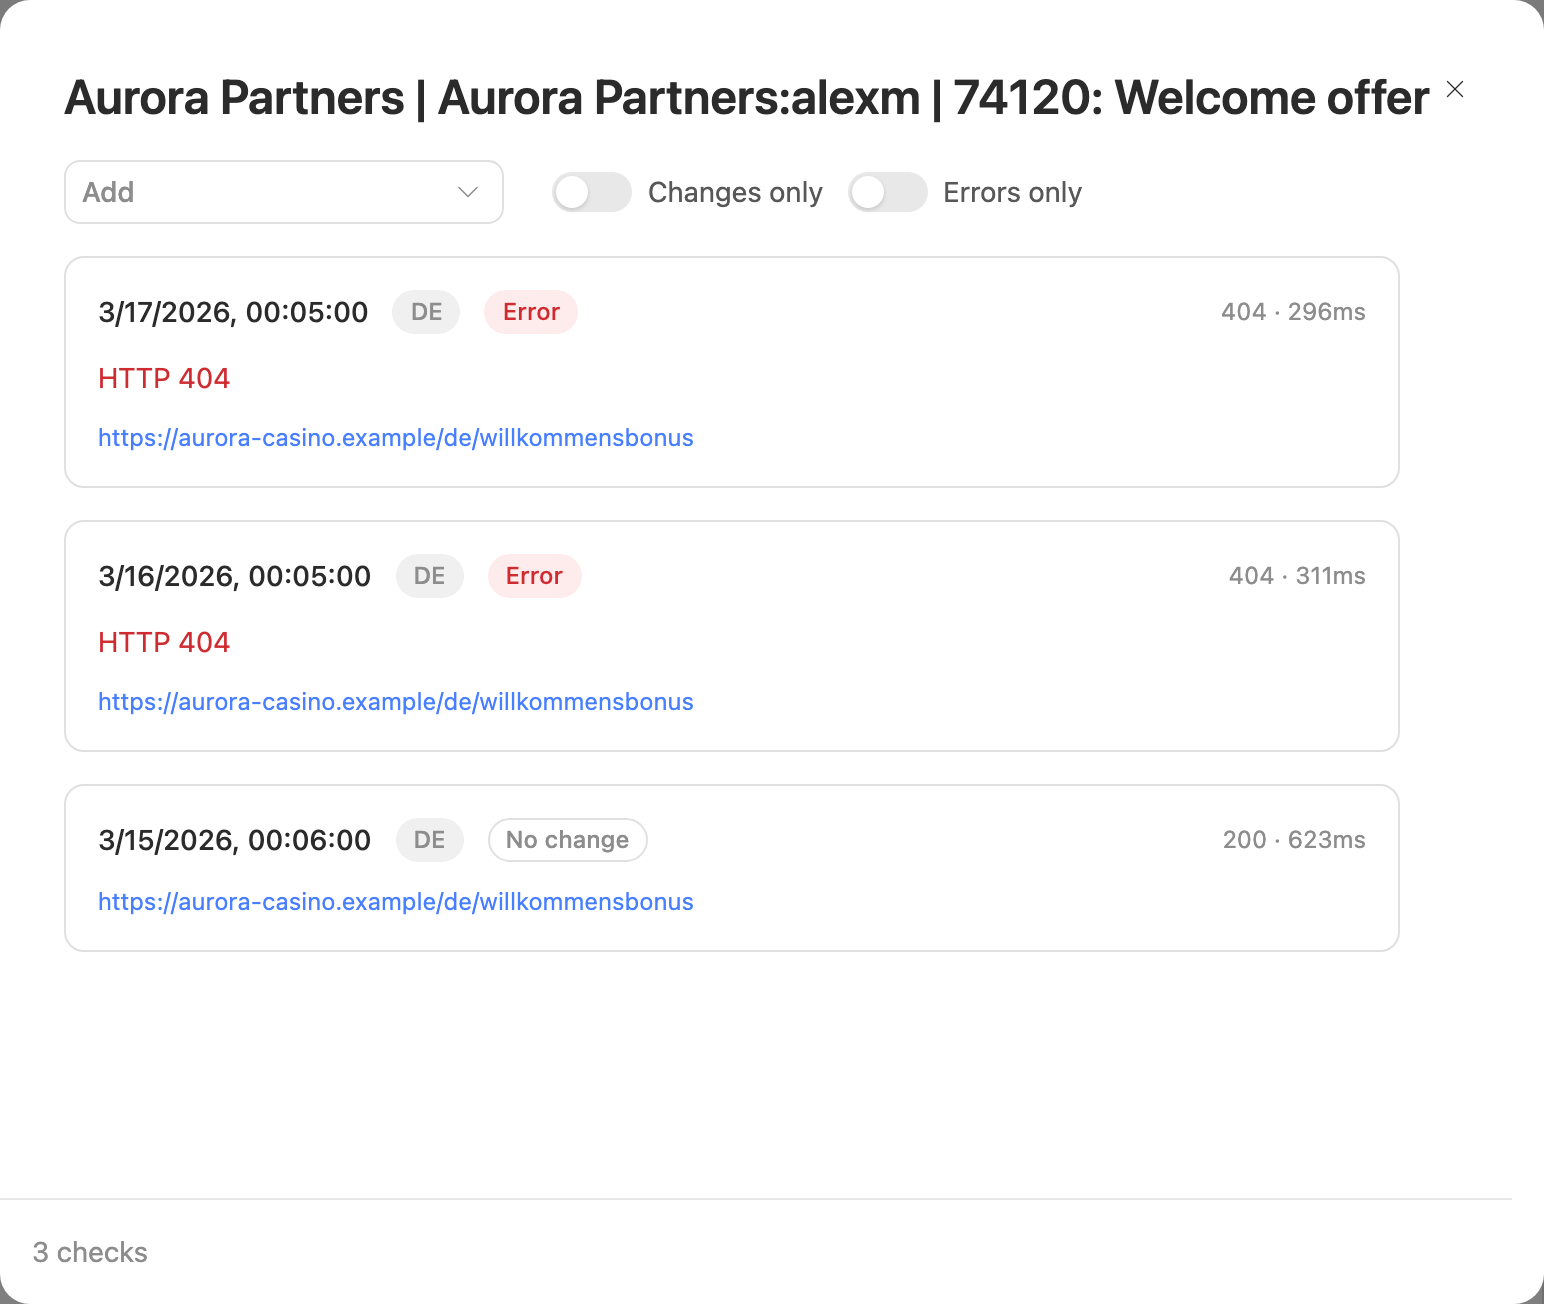Viewport: 1544px width, 1304px height.
Task: Click the '404 · 311ms' response stat
Action: (x=1297, y=576)
